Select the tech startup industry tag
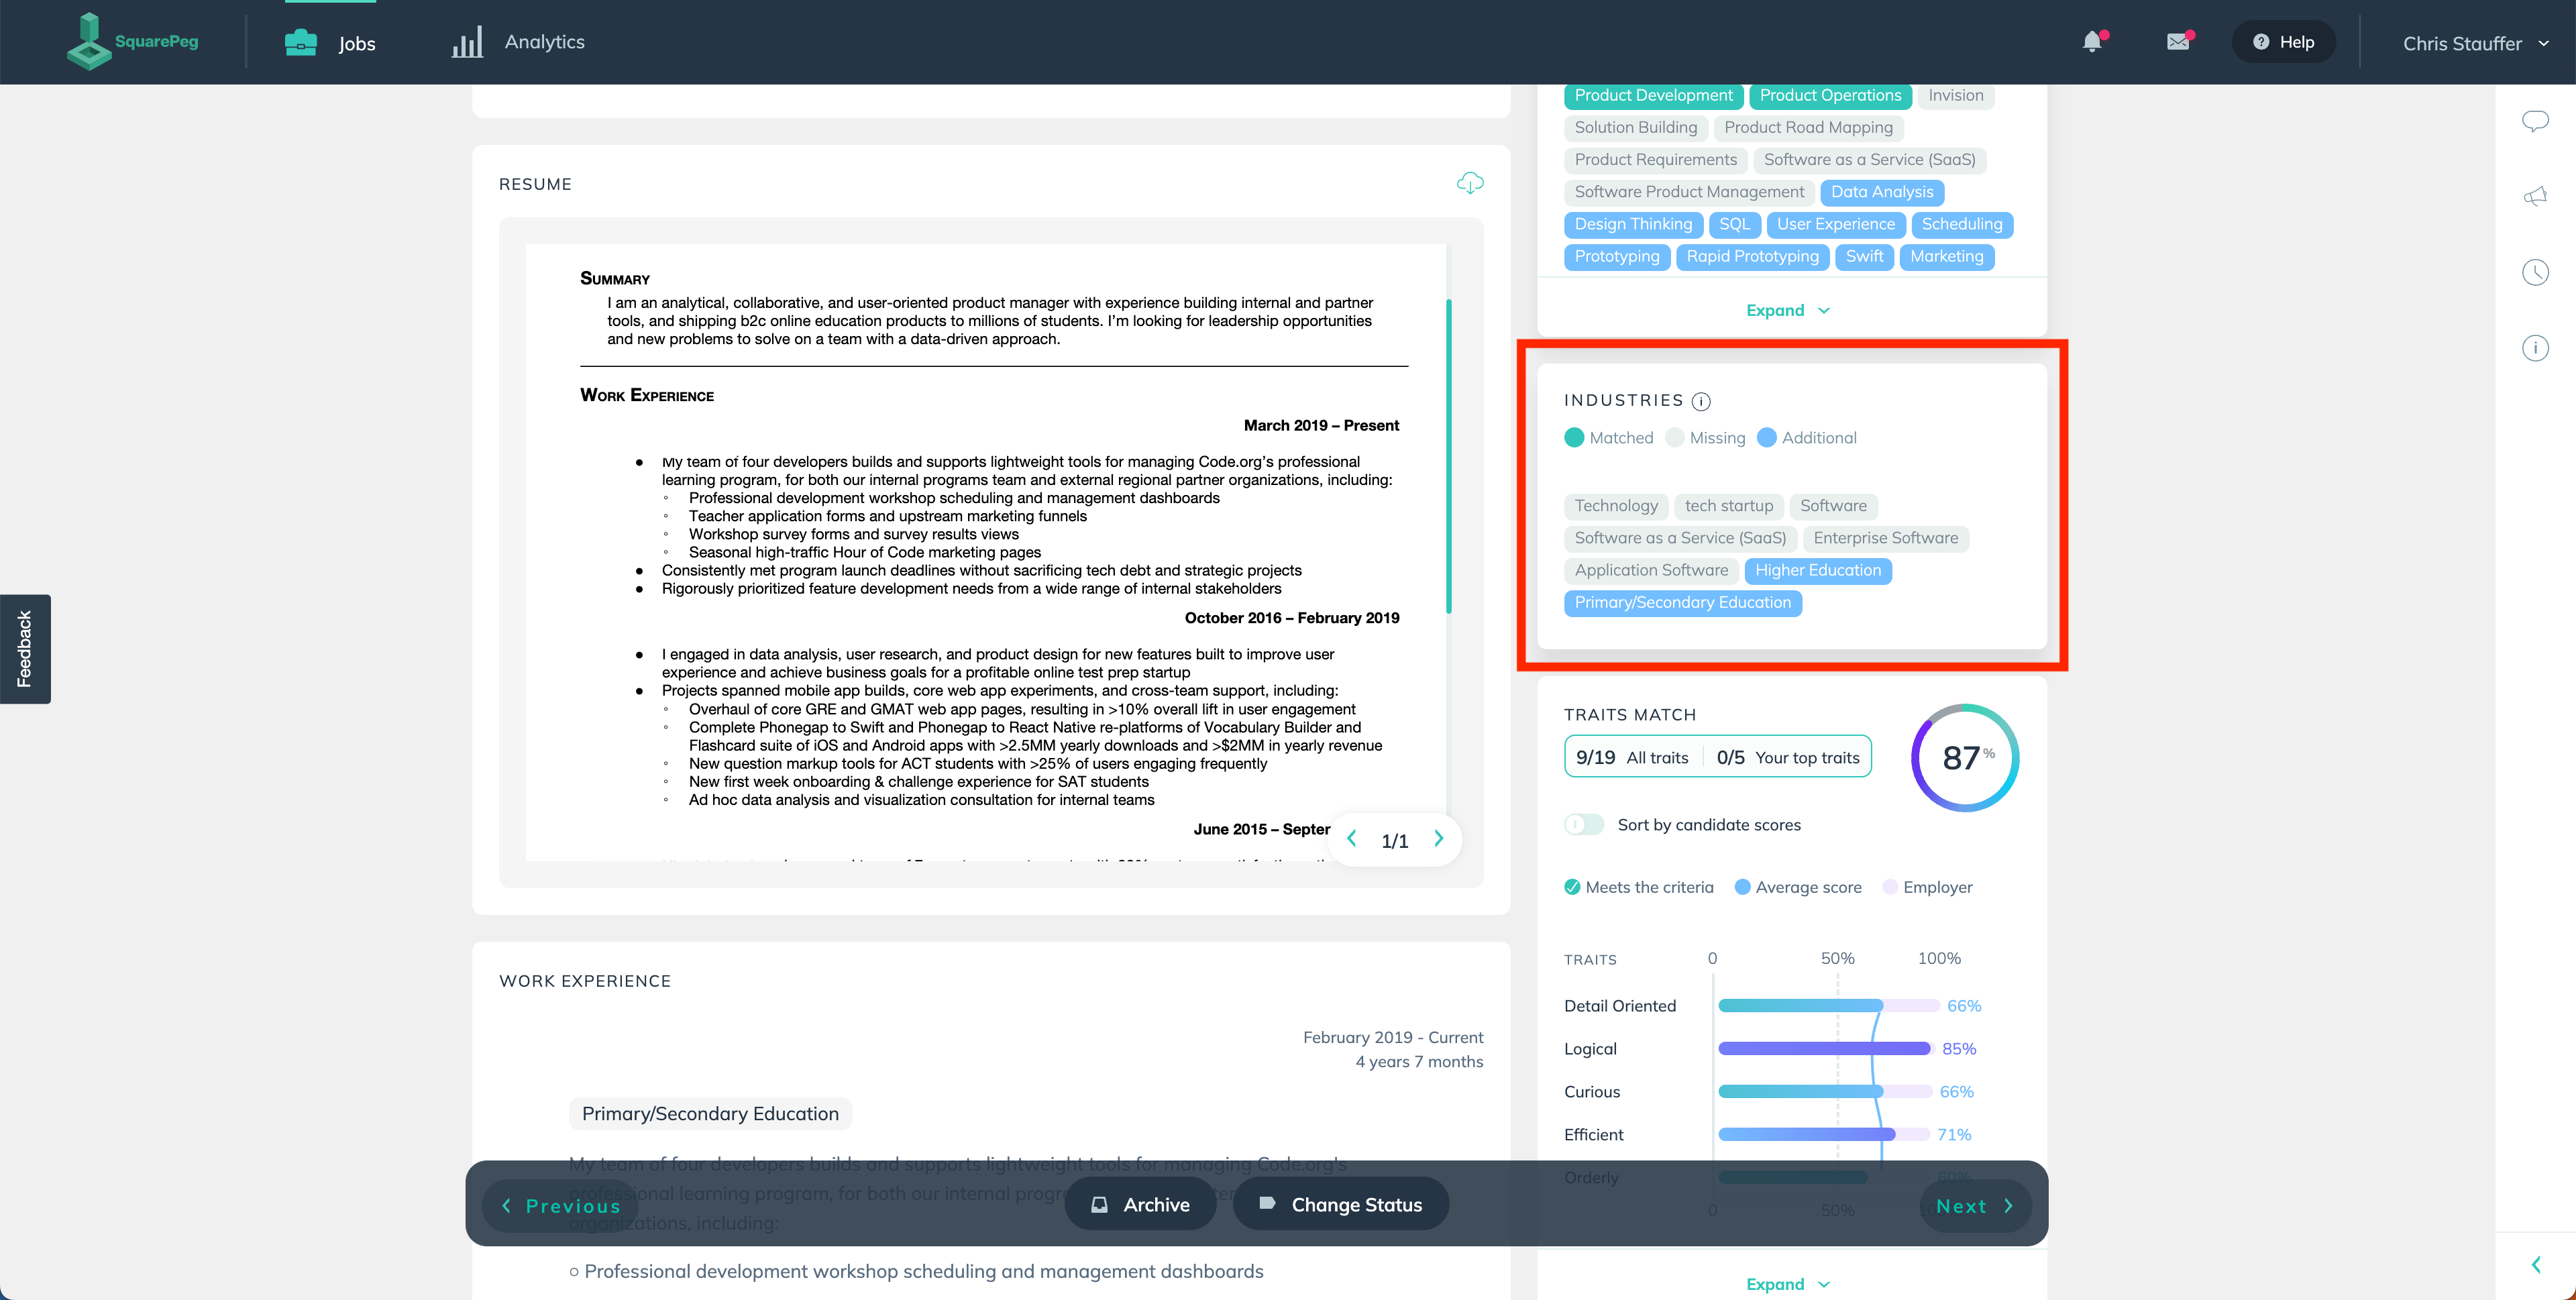2576x1300 pixels. 1729,506
